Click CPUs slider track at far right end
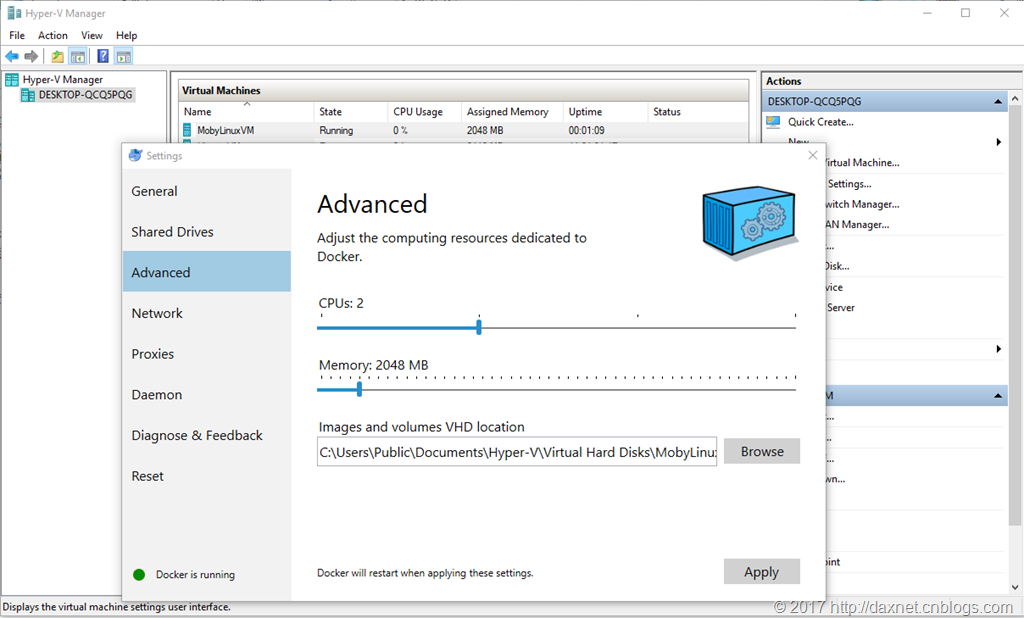 (x=794, y=328)
